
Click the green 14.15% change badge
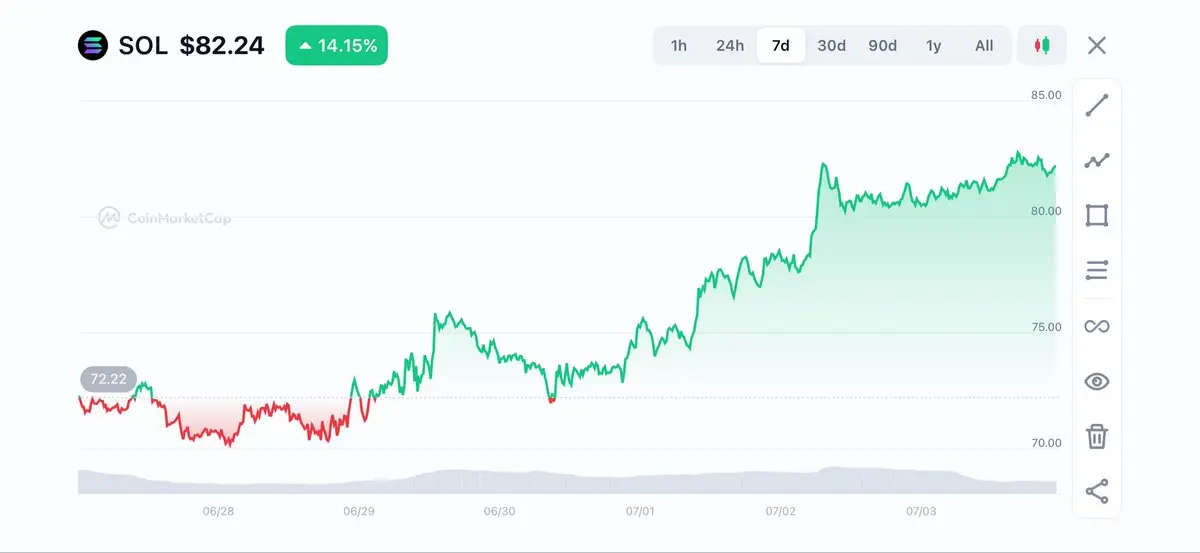tap(336, 45)
